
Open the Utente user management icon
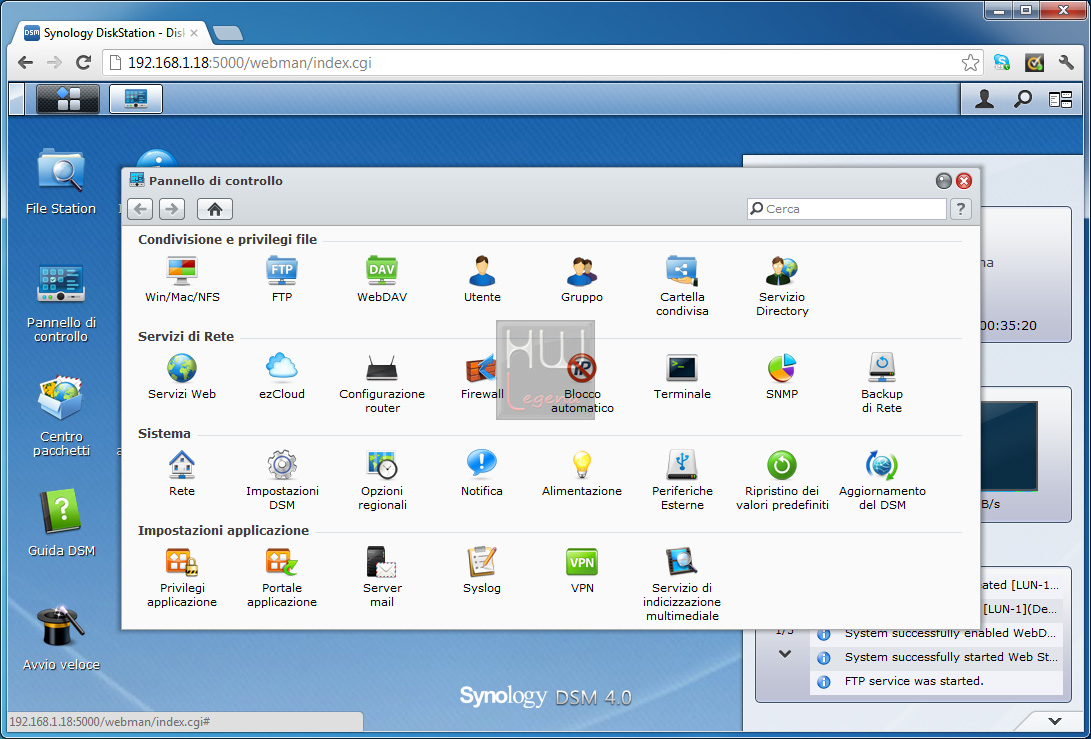pos(482,278)
